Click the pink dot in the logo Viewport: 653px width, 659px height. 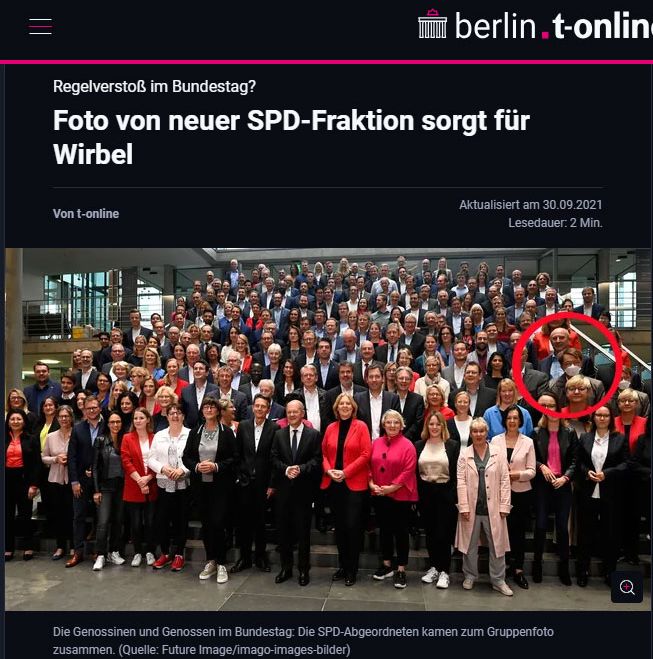(545, 35)
